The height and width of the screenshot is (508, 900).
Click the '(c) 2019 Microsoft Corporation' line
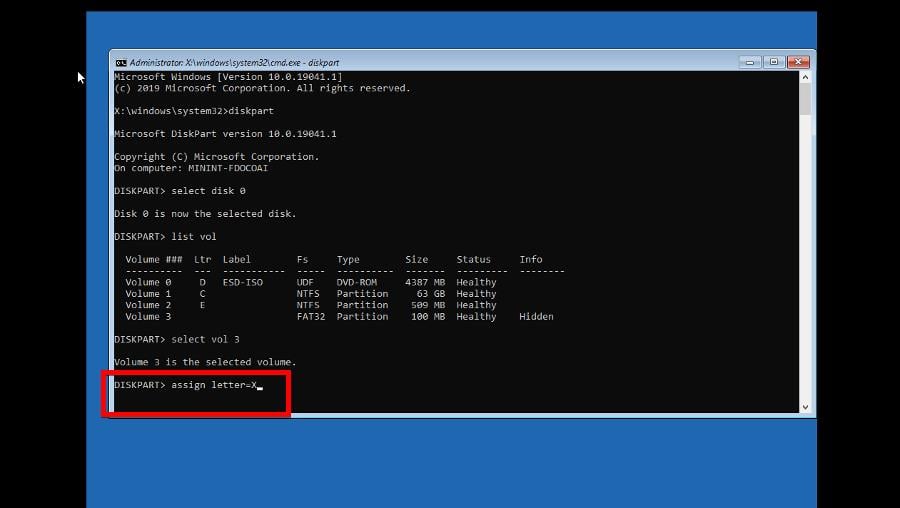[x=262, y=88]
